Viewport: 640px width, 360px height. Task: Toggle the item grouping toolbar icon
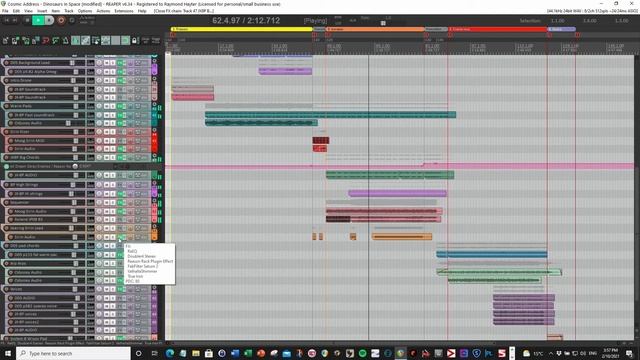(x=85, y=40)
